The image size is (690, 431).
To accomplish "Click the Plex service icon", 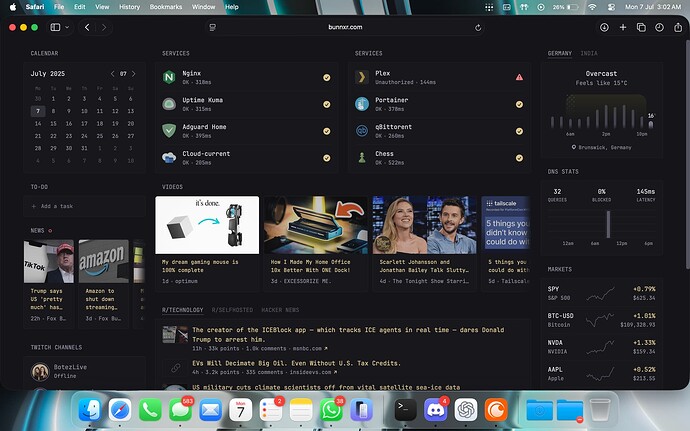I will pyautogui.click(x=362, y=77).
